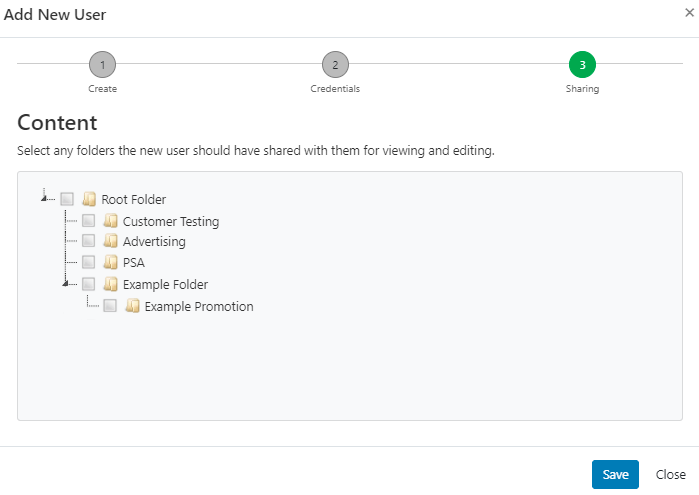Click the Example Promotion folder icon
This screenshot has width=699, height=495.
[x=132, y=306]
